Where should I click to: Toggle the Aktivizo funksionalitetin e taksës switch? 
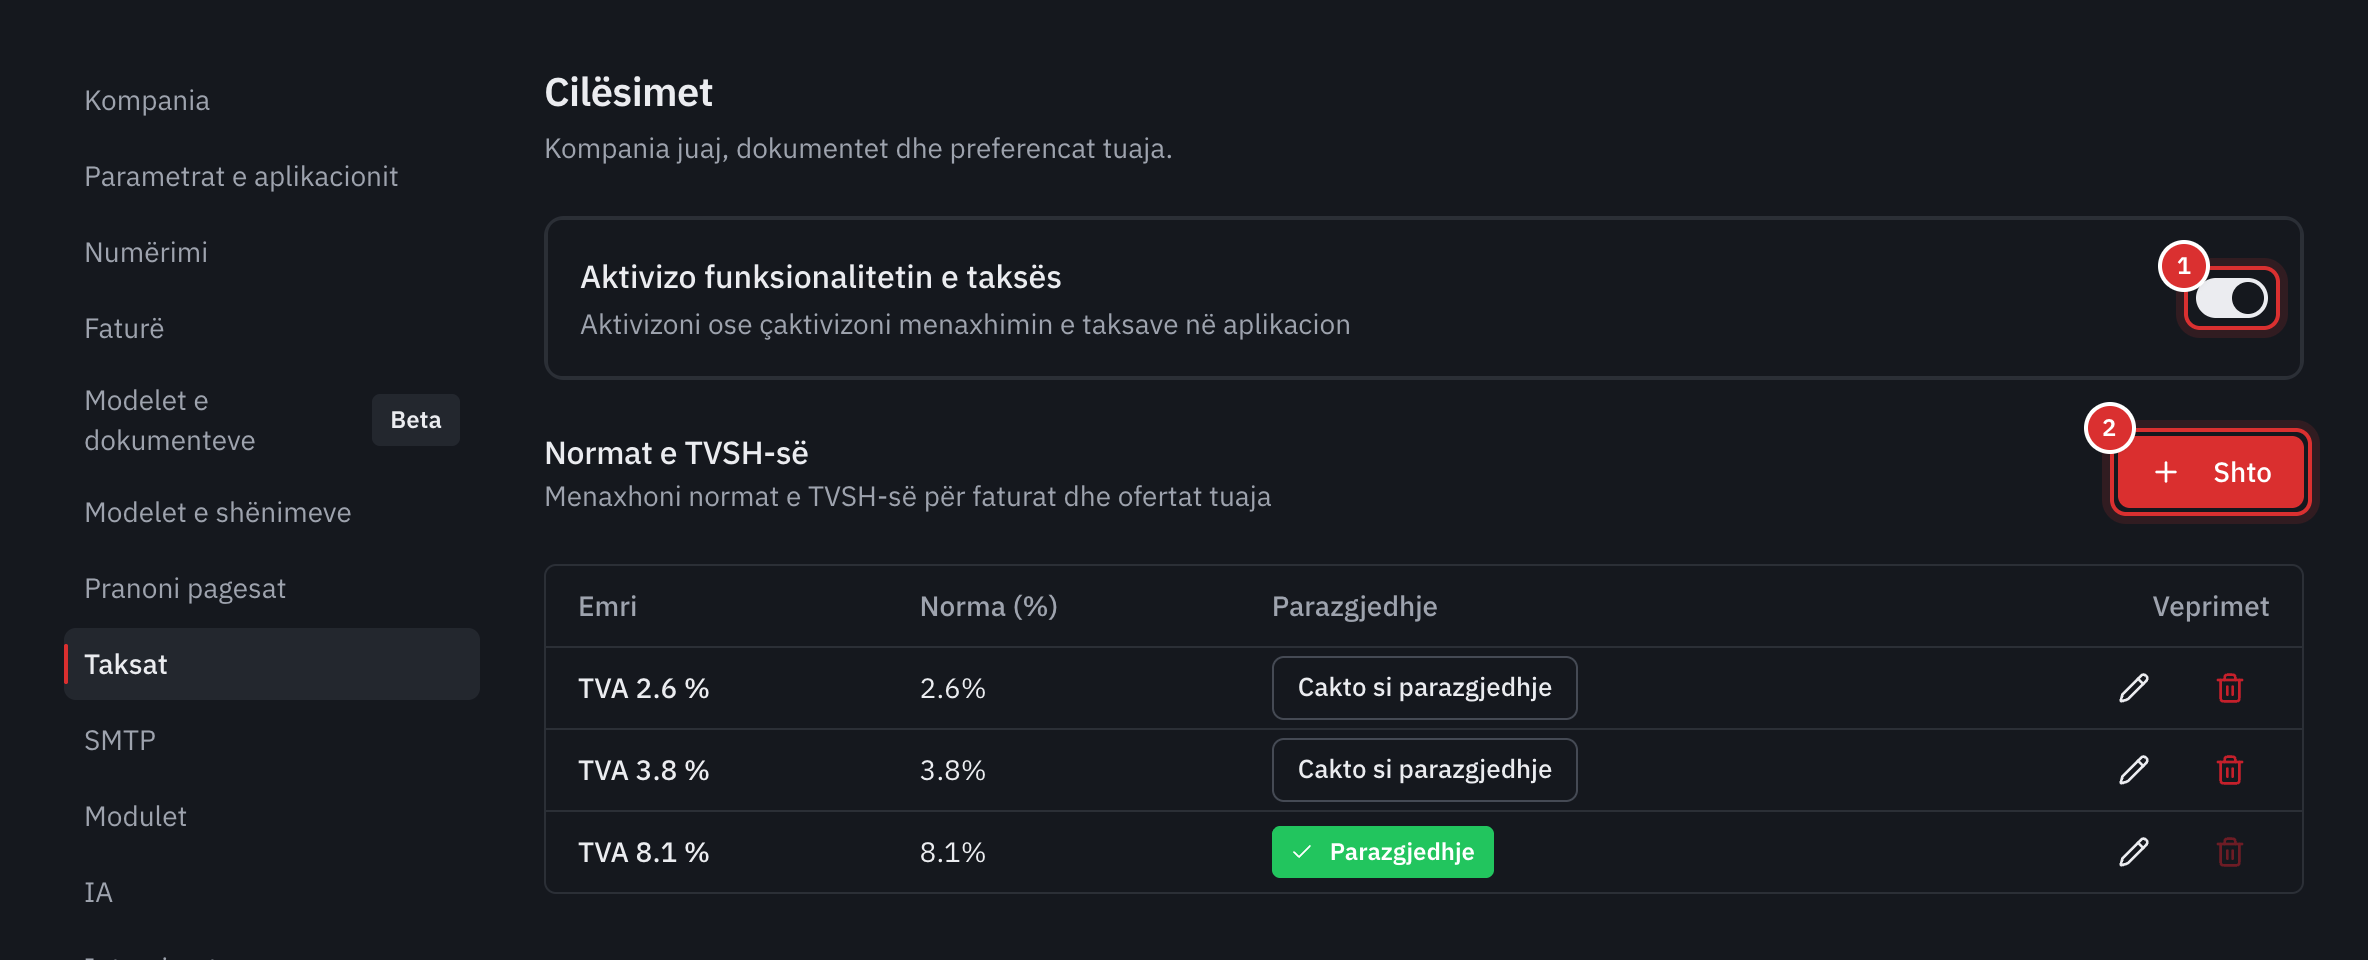click(2231, 298)
